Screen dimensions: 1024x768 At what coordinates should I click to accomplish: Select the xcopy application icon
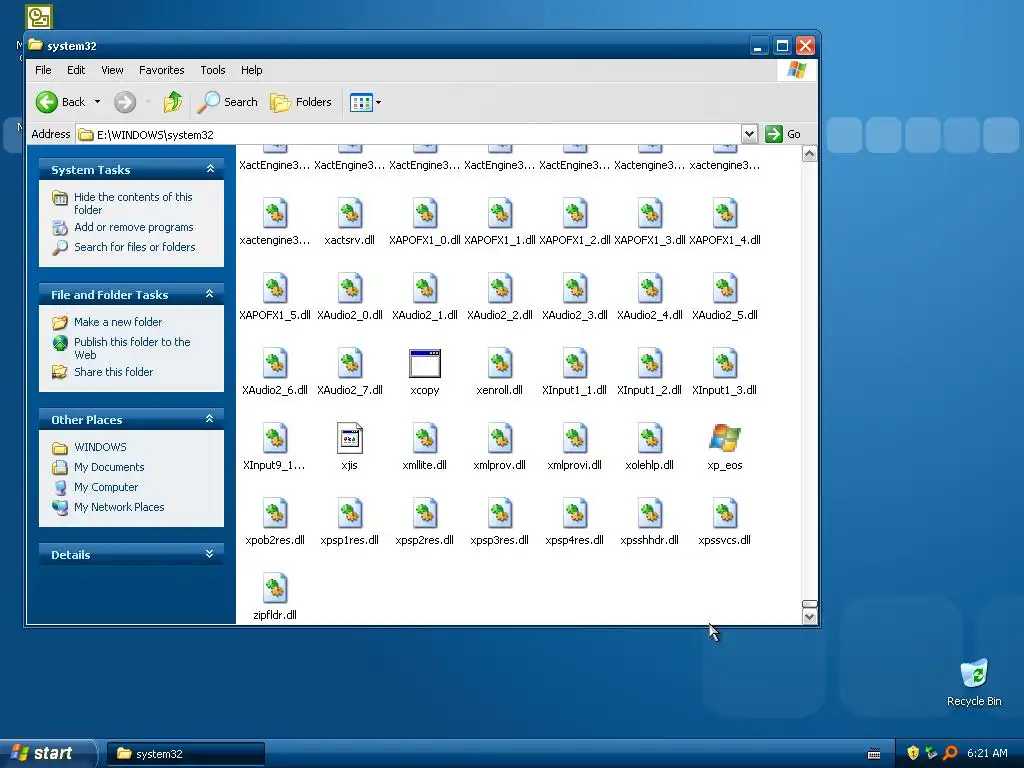425,364
